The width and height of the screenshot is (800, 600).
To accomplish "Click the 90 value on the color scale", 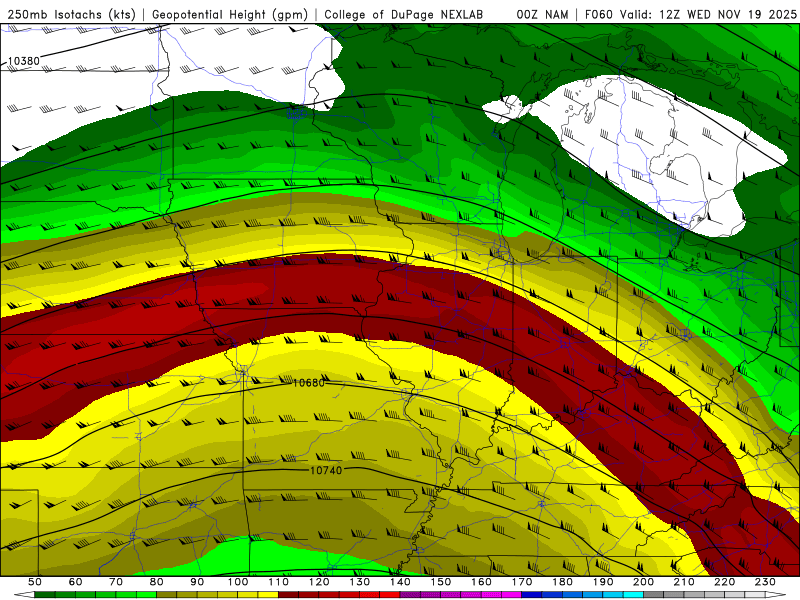I will click(197, 582).
